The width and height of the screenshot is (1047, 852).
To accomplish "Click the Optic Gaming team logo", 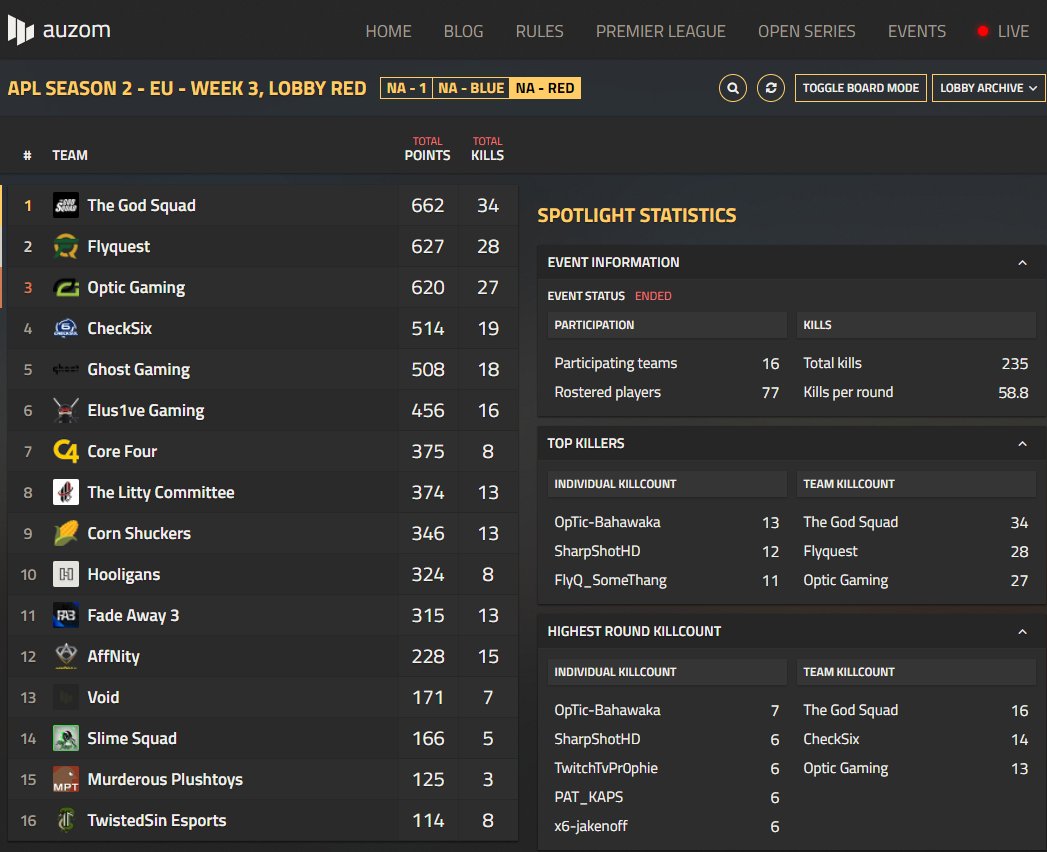I will [x=65, y=288].
